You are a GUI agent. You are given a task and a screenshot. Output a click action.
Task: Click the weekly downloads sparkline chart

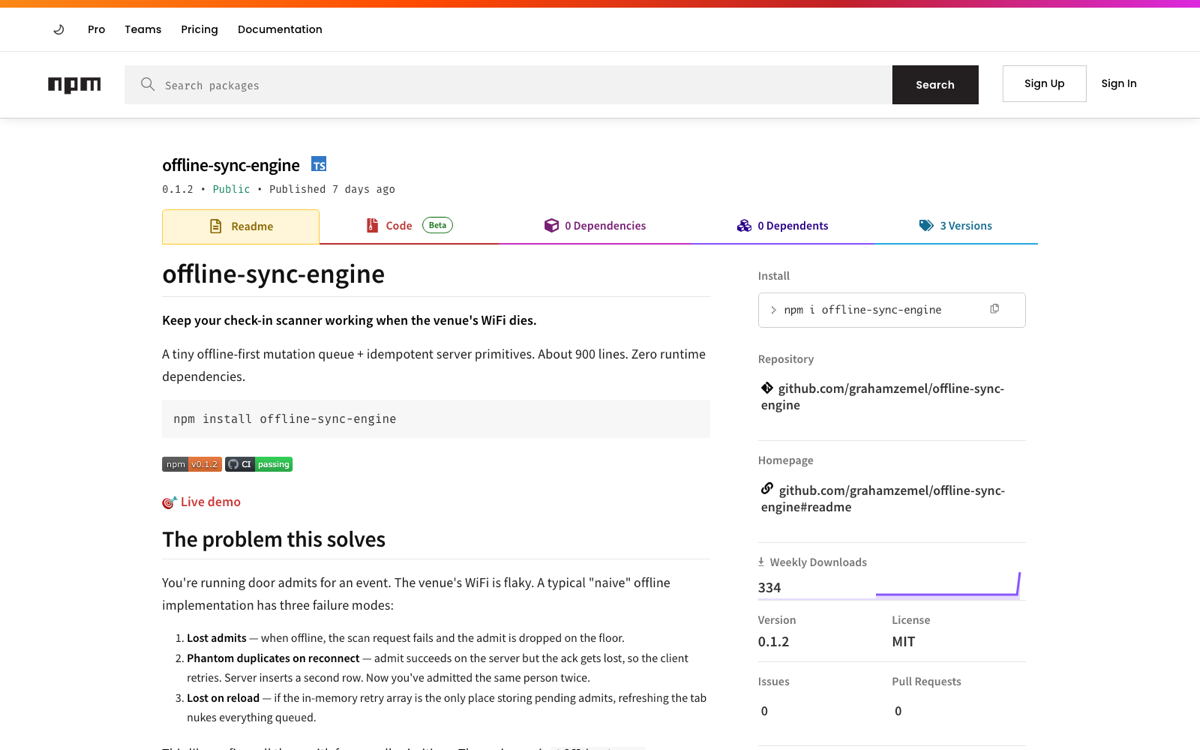coord(948,584)
